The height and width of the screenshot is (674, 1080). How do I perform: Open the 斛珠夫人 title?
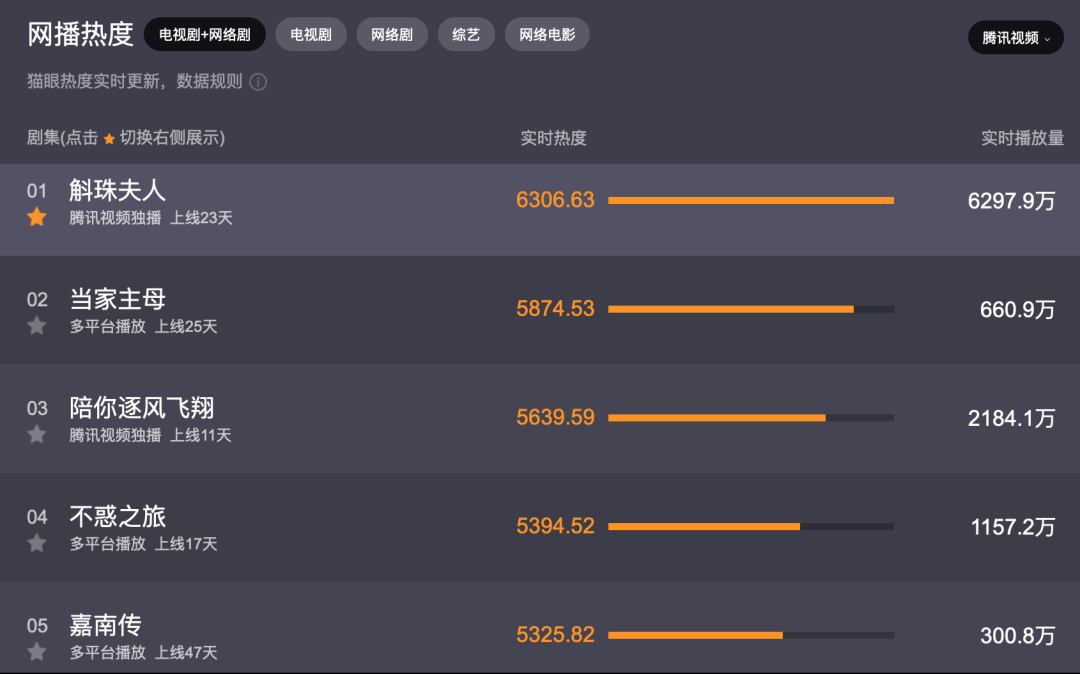tap(117, 190)
